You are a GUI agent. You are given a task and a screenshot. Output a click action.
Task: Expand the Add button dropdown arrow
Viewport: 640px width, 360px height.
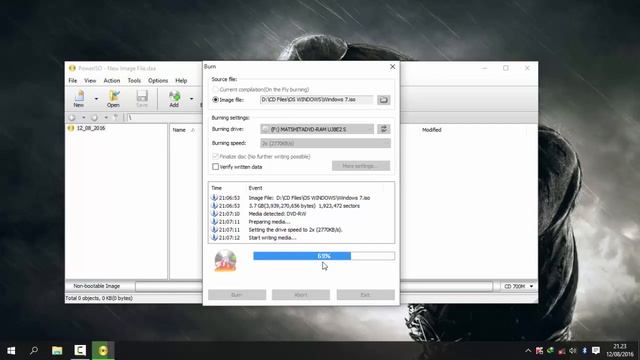[191, 99]
